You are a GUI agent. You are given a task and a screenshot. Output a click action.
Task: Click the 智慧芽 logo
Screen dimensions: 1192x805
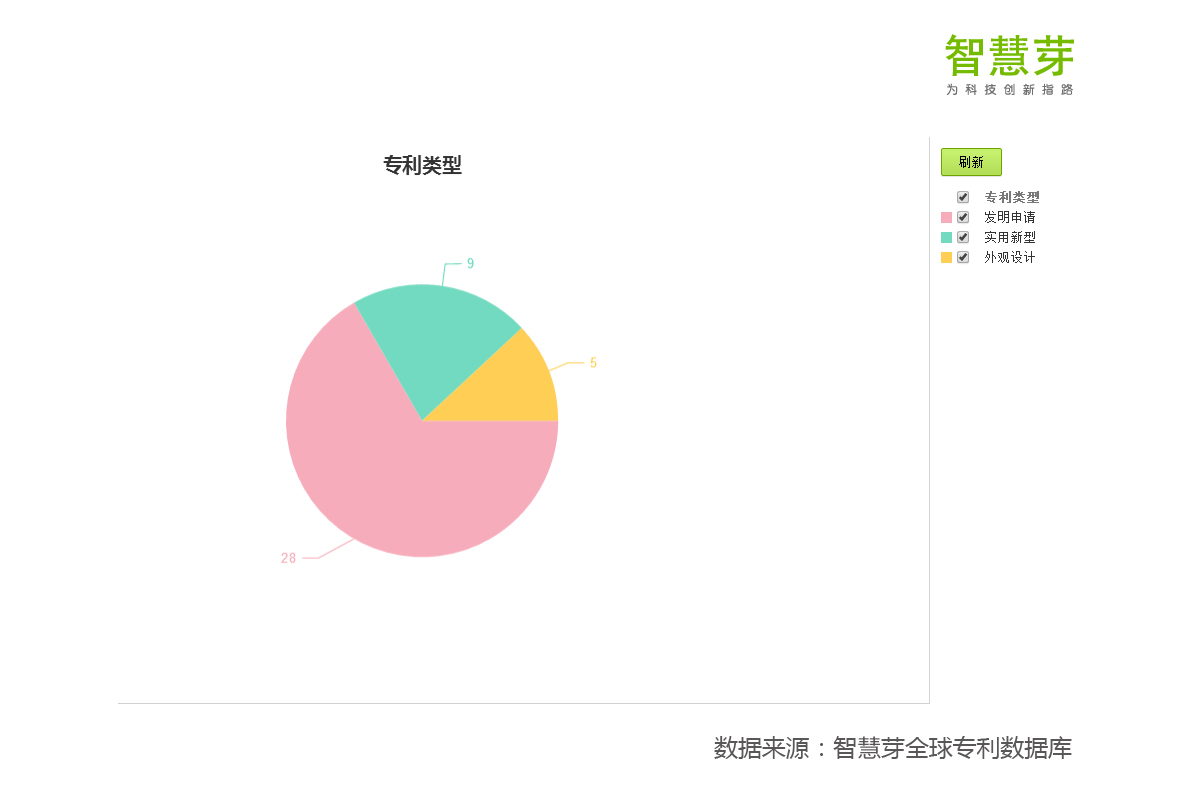(1009, 65)
